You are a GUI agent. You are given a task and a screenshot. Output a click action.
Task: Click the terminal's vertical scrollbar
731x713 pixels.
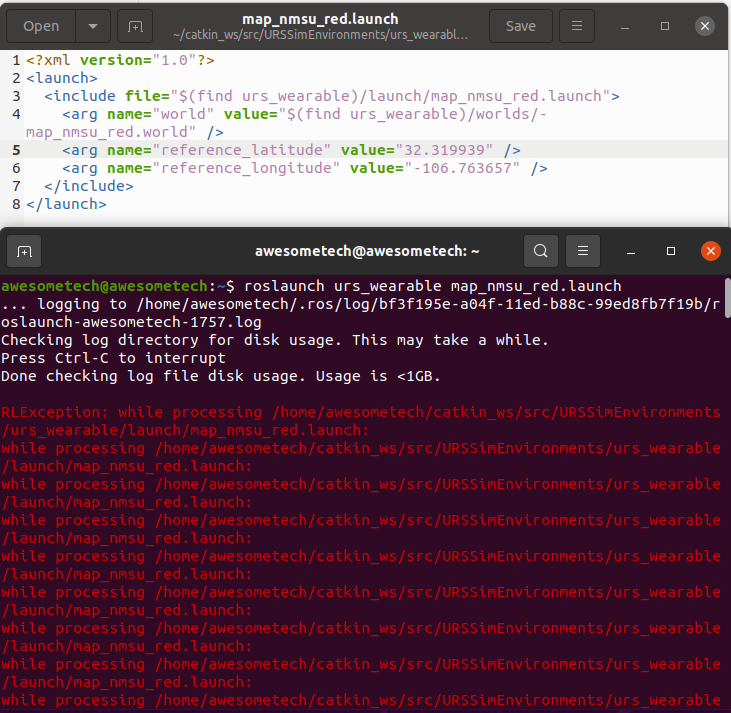click(x=725, y=298)
